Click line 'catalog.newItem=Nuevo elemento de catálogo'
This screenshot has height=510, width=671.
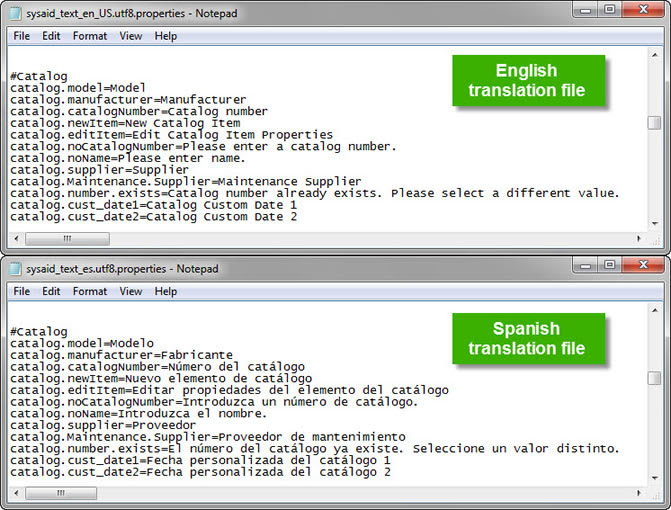[161, 379]
